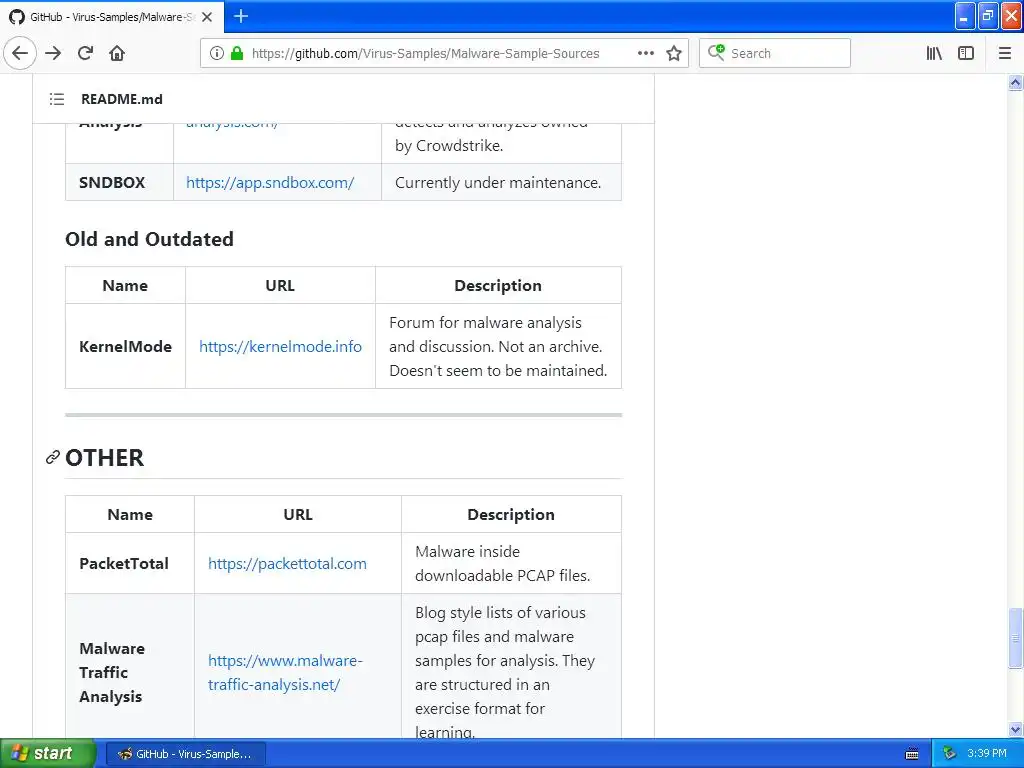The width and height of the screenshot is (1024, 768).
Task: Click the taskbar keyboard tray icon
Action: coord(912,754)
